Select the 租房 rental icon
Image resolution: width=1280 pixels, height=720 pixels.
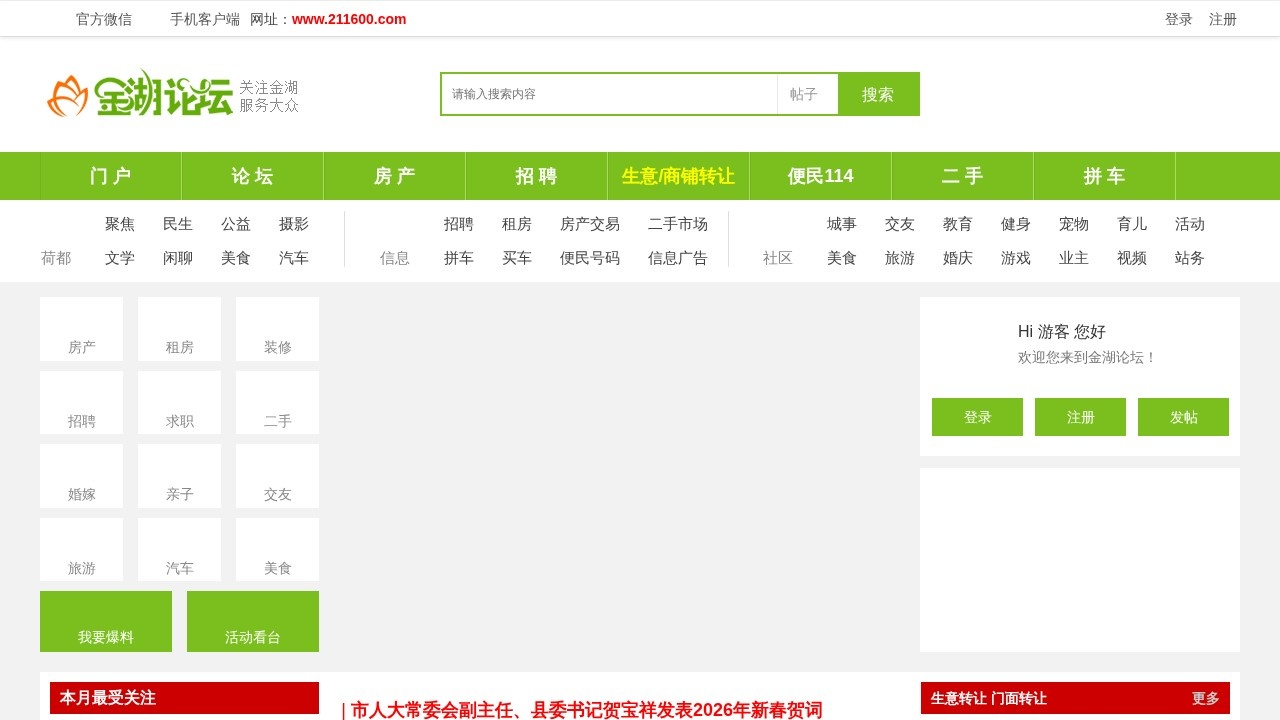179,329
